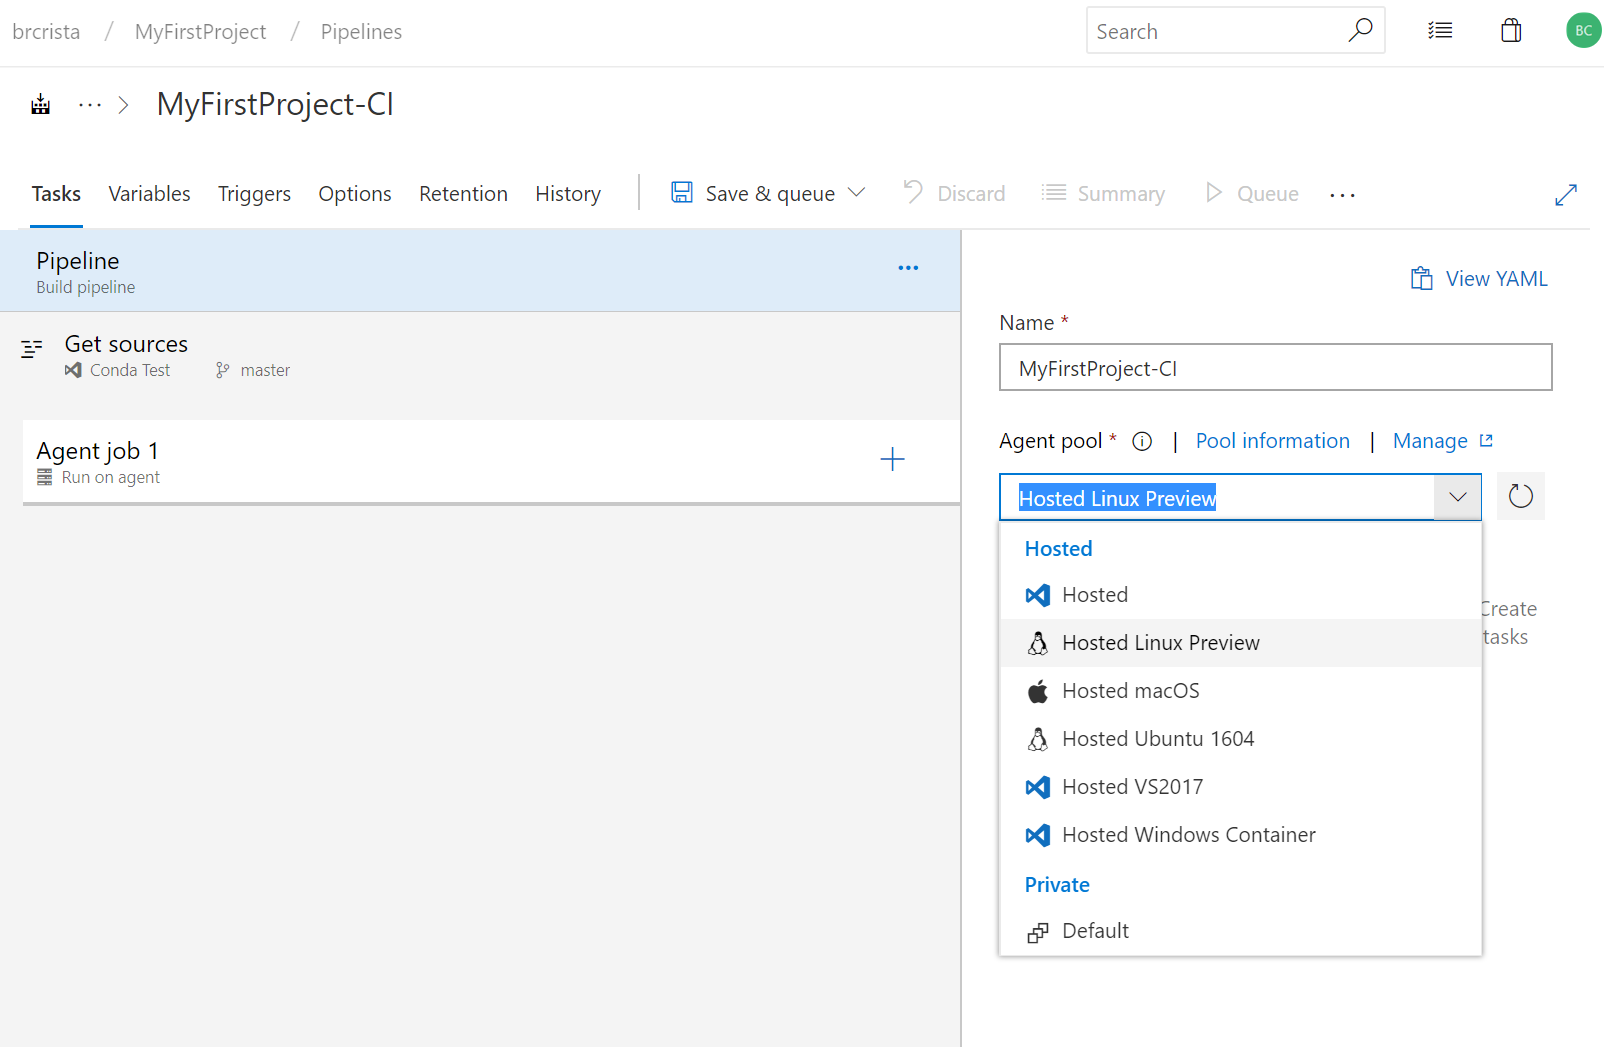The height and width of the screenshot is (1047, 1604).
Task: Click the Discard button
Action: point(953,193)
